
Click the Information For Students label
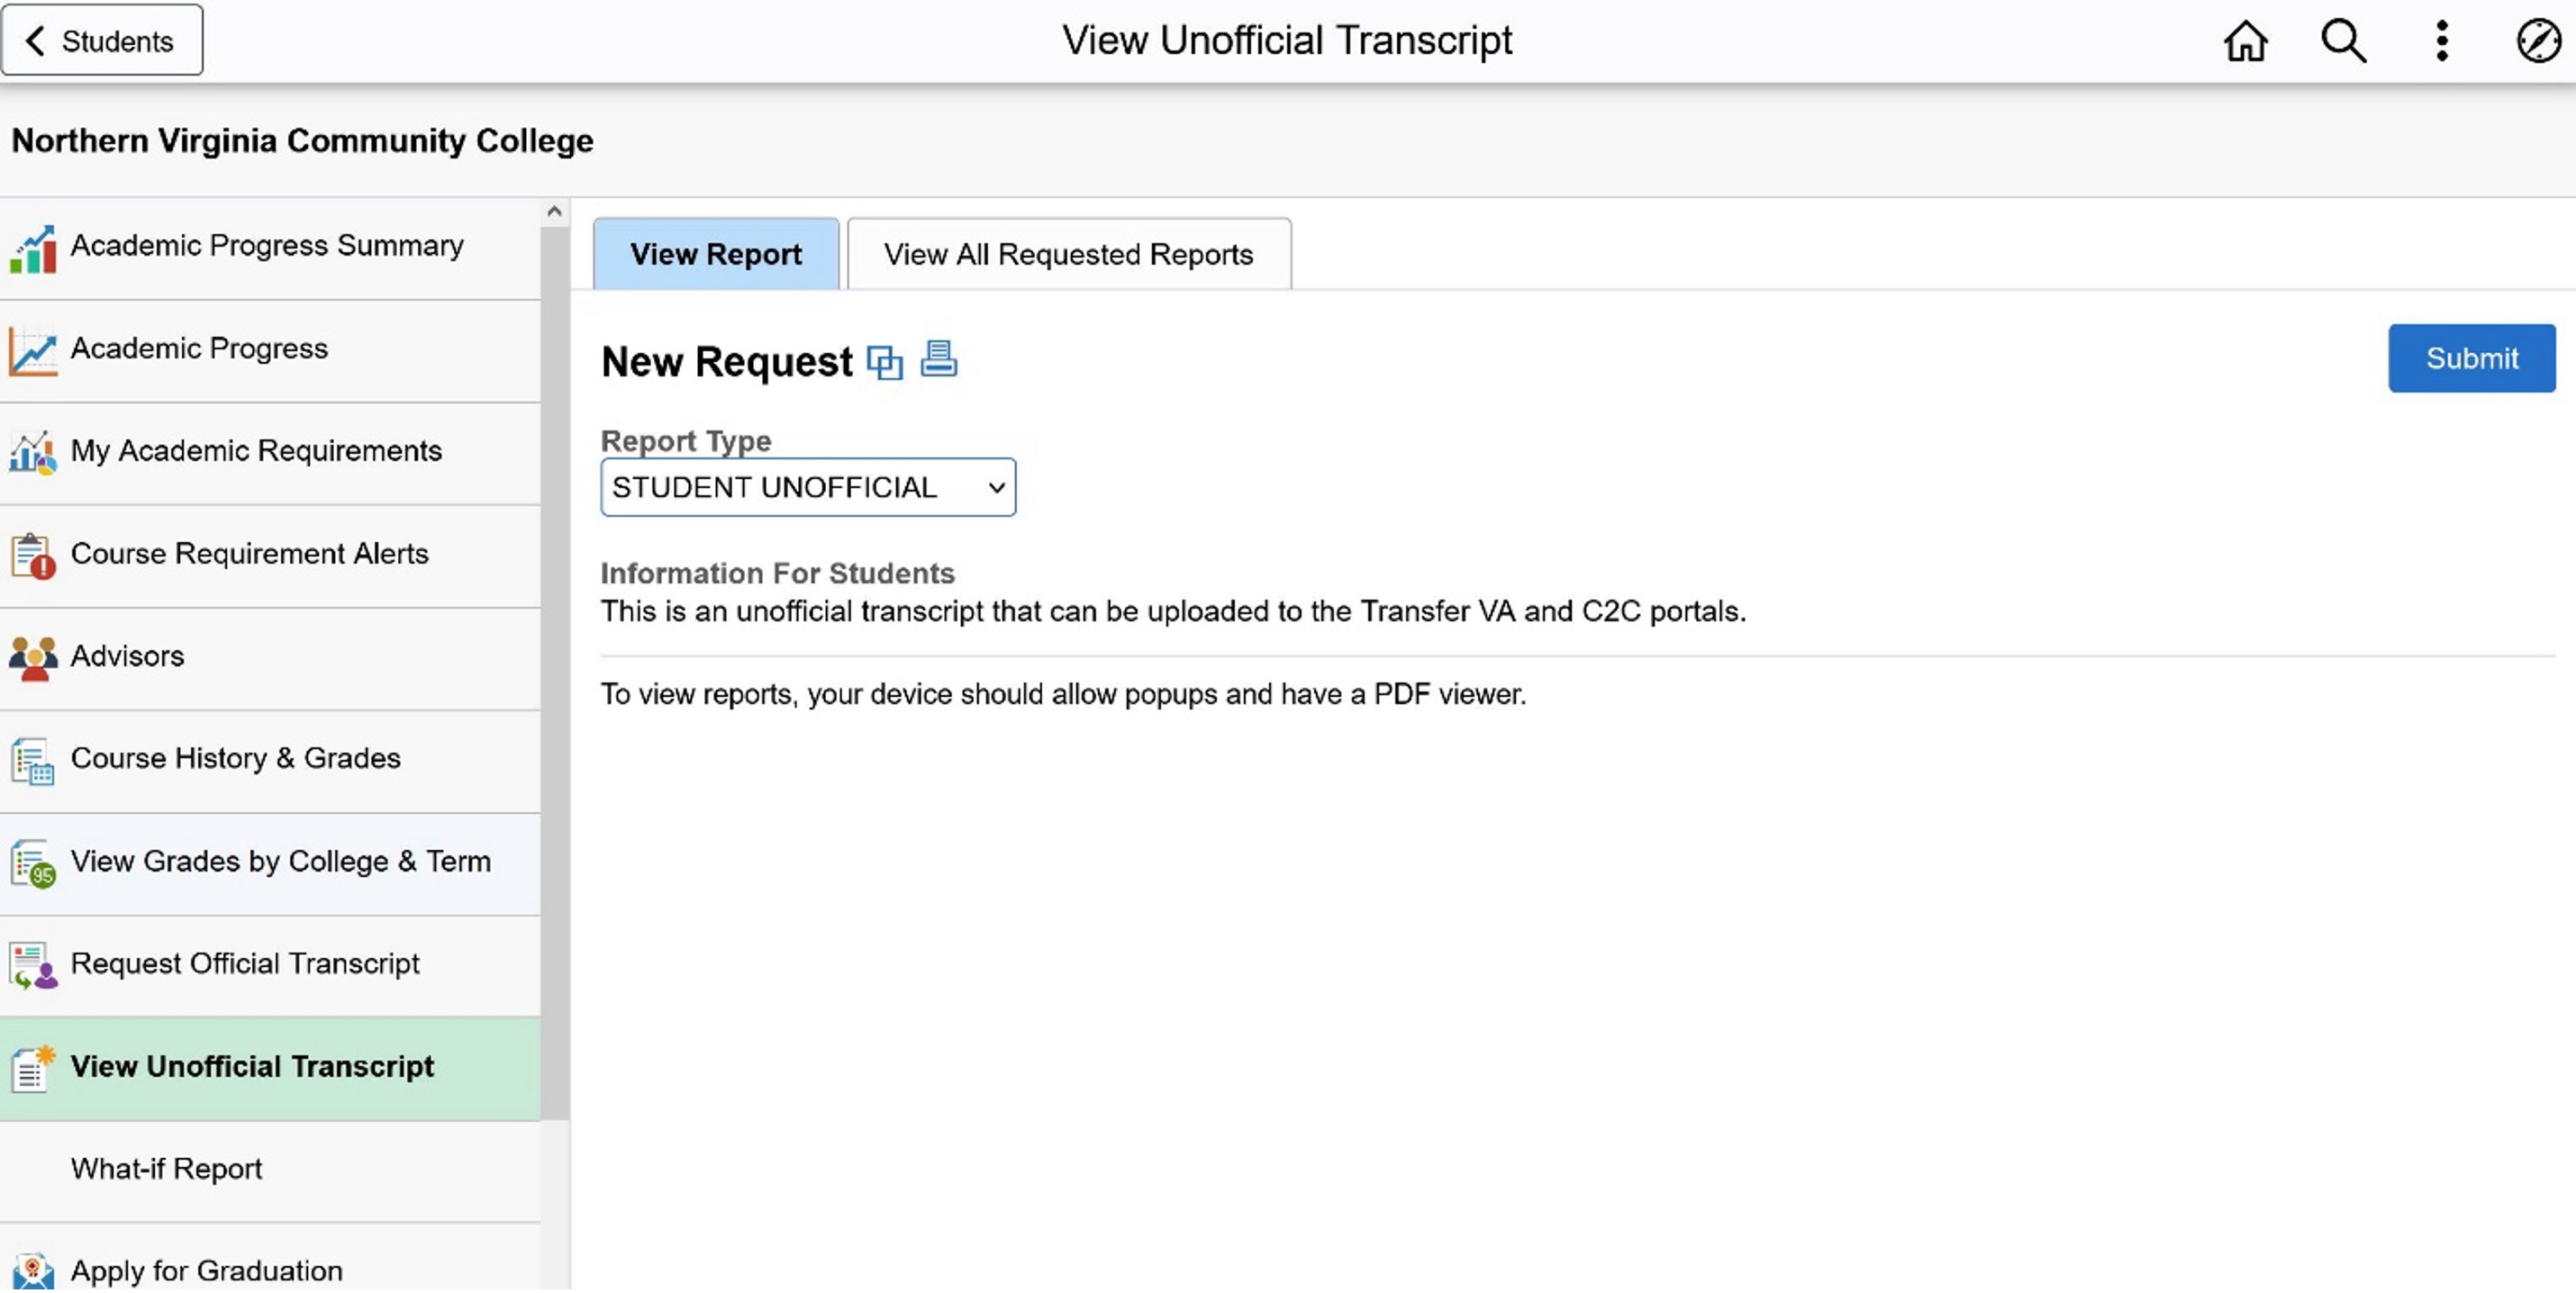click(x=778, y=574)
